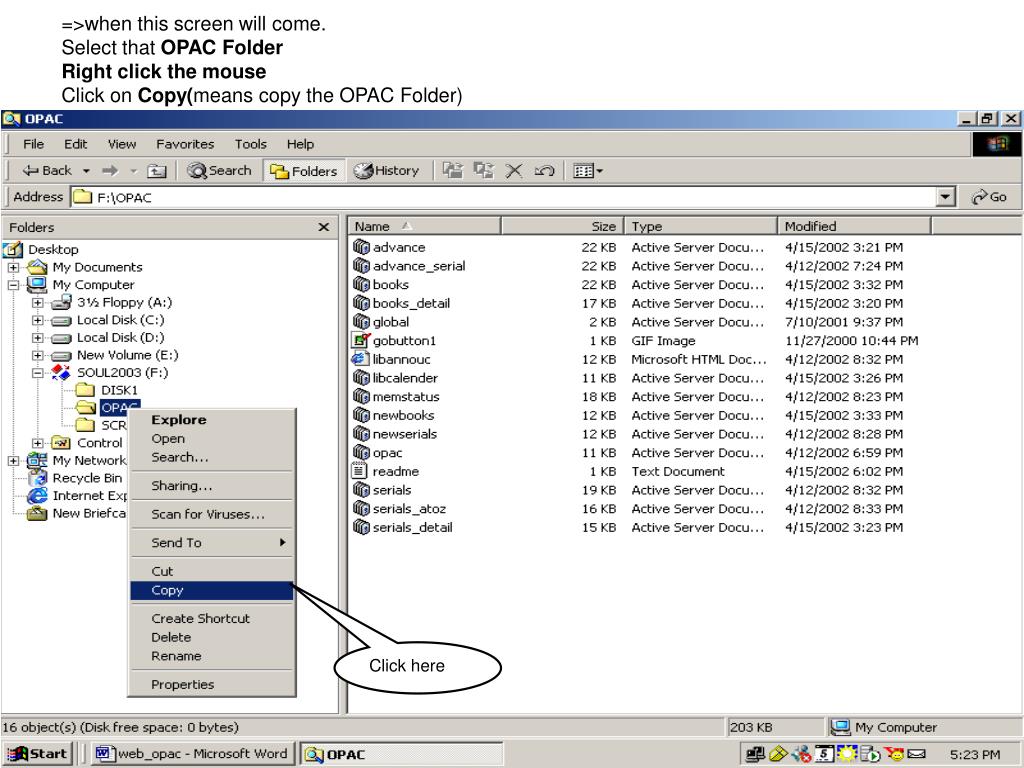Sort by the Type column header
Screen dimensions: 1024x768
click(701, 227)
